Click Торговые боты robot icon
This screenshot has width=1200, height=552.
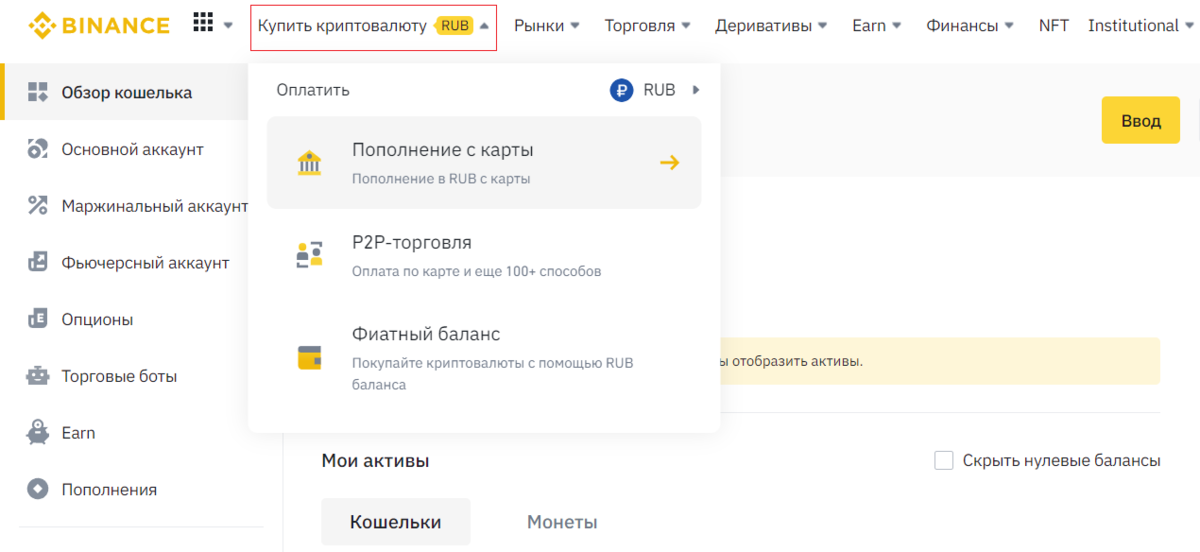pos(38,376)
